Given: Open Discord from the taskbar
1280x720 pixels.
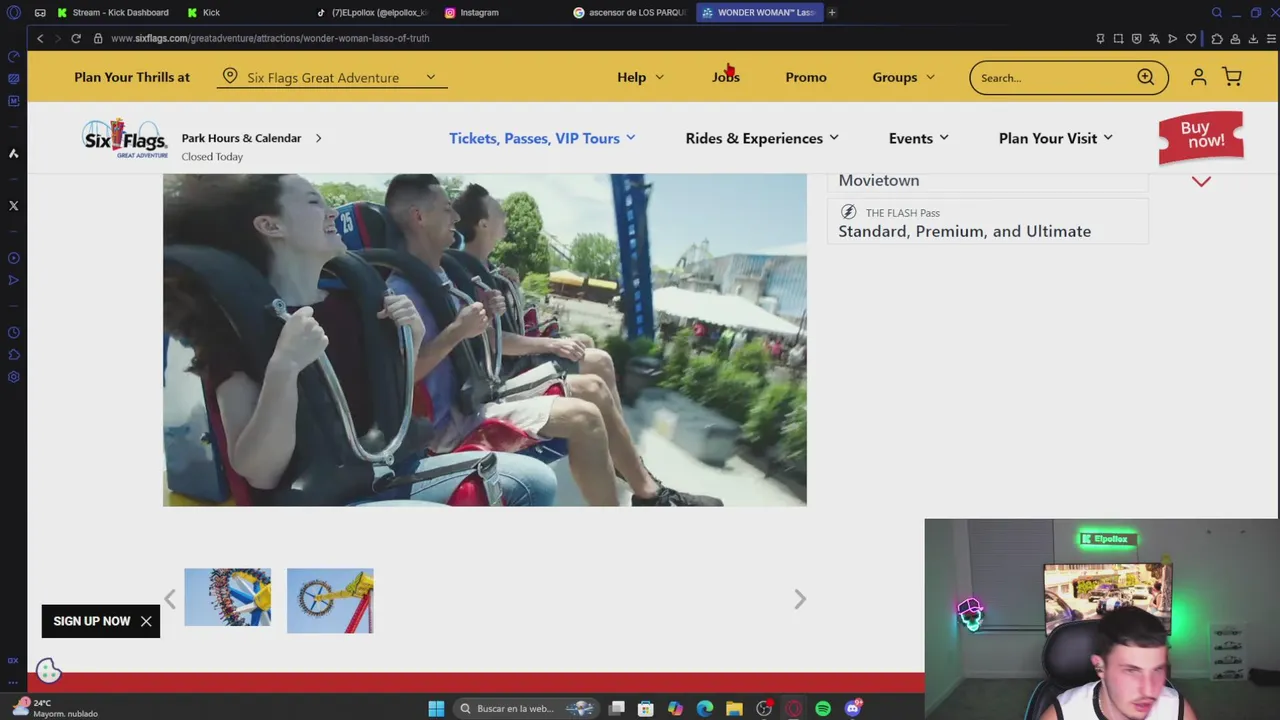Looking at the screenshot, I should 853,708.
